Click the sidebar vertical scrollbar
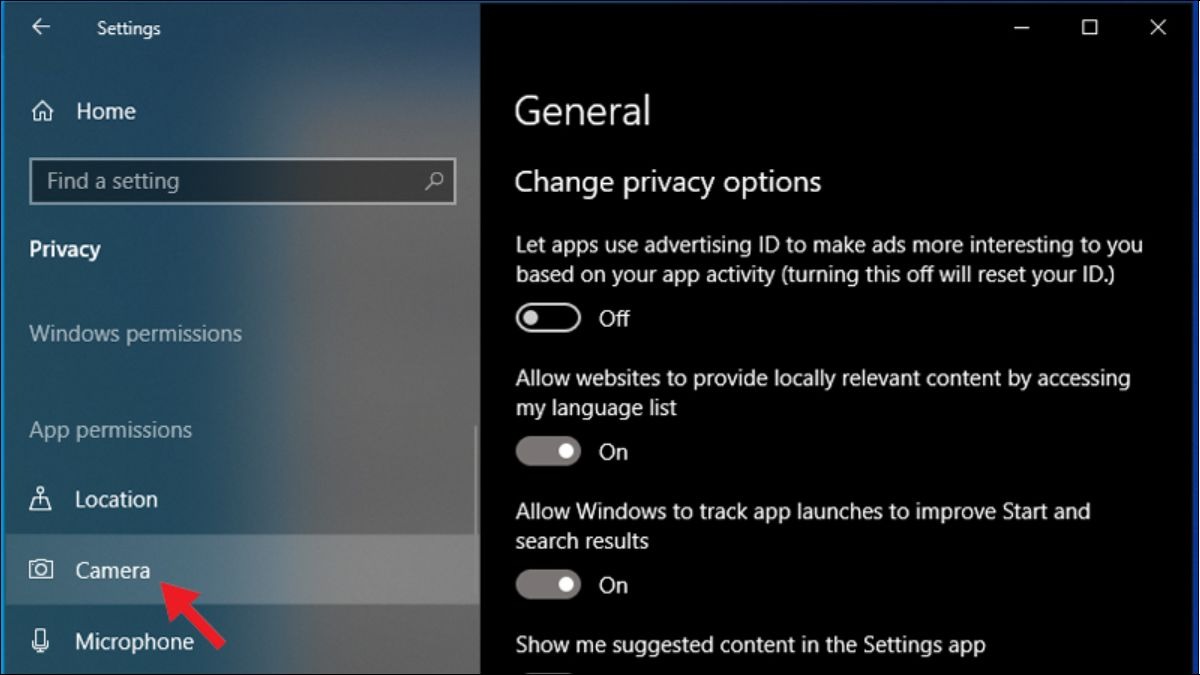 point(476,480)
